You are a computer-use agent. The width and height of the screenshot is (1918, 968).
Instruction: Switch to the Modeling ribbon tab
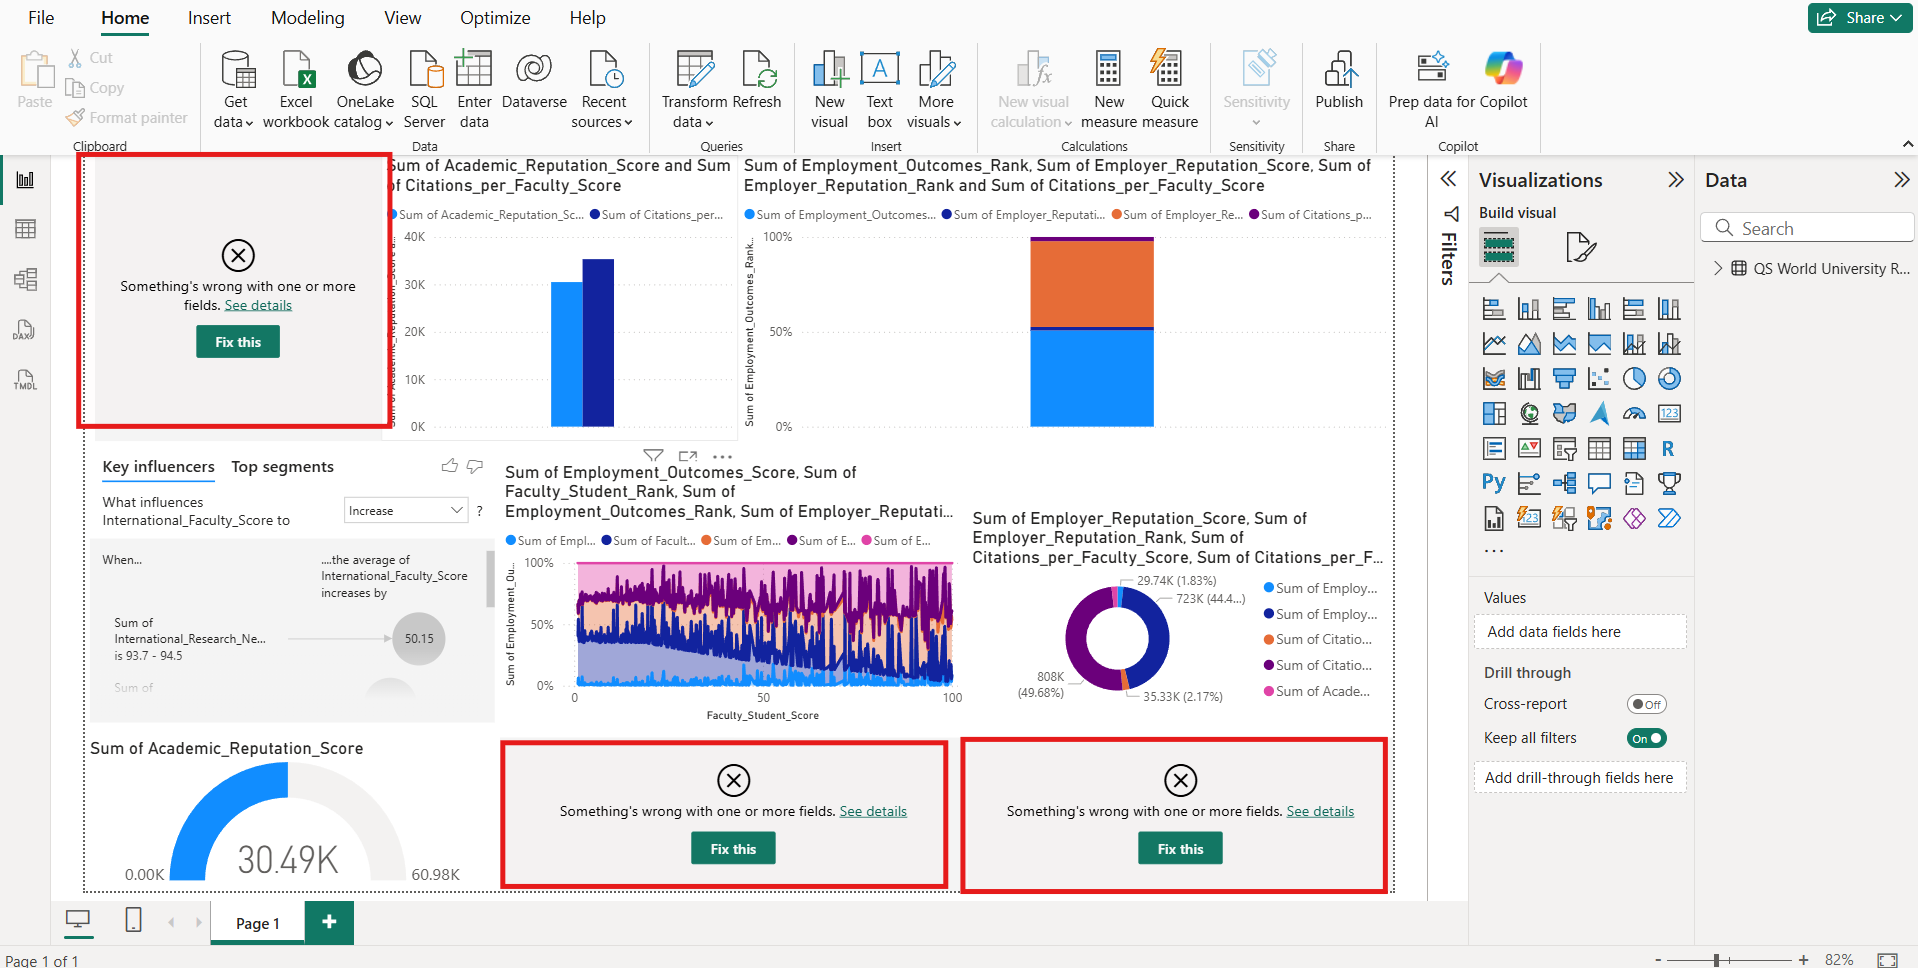[x=306, y=17]
